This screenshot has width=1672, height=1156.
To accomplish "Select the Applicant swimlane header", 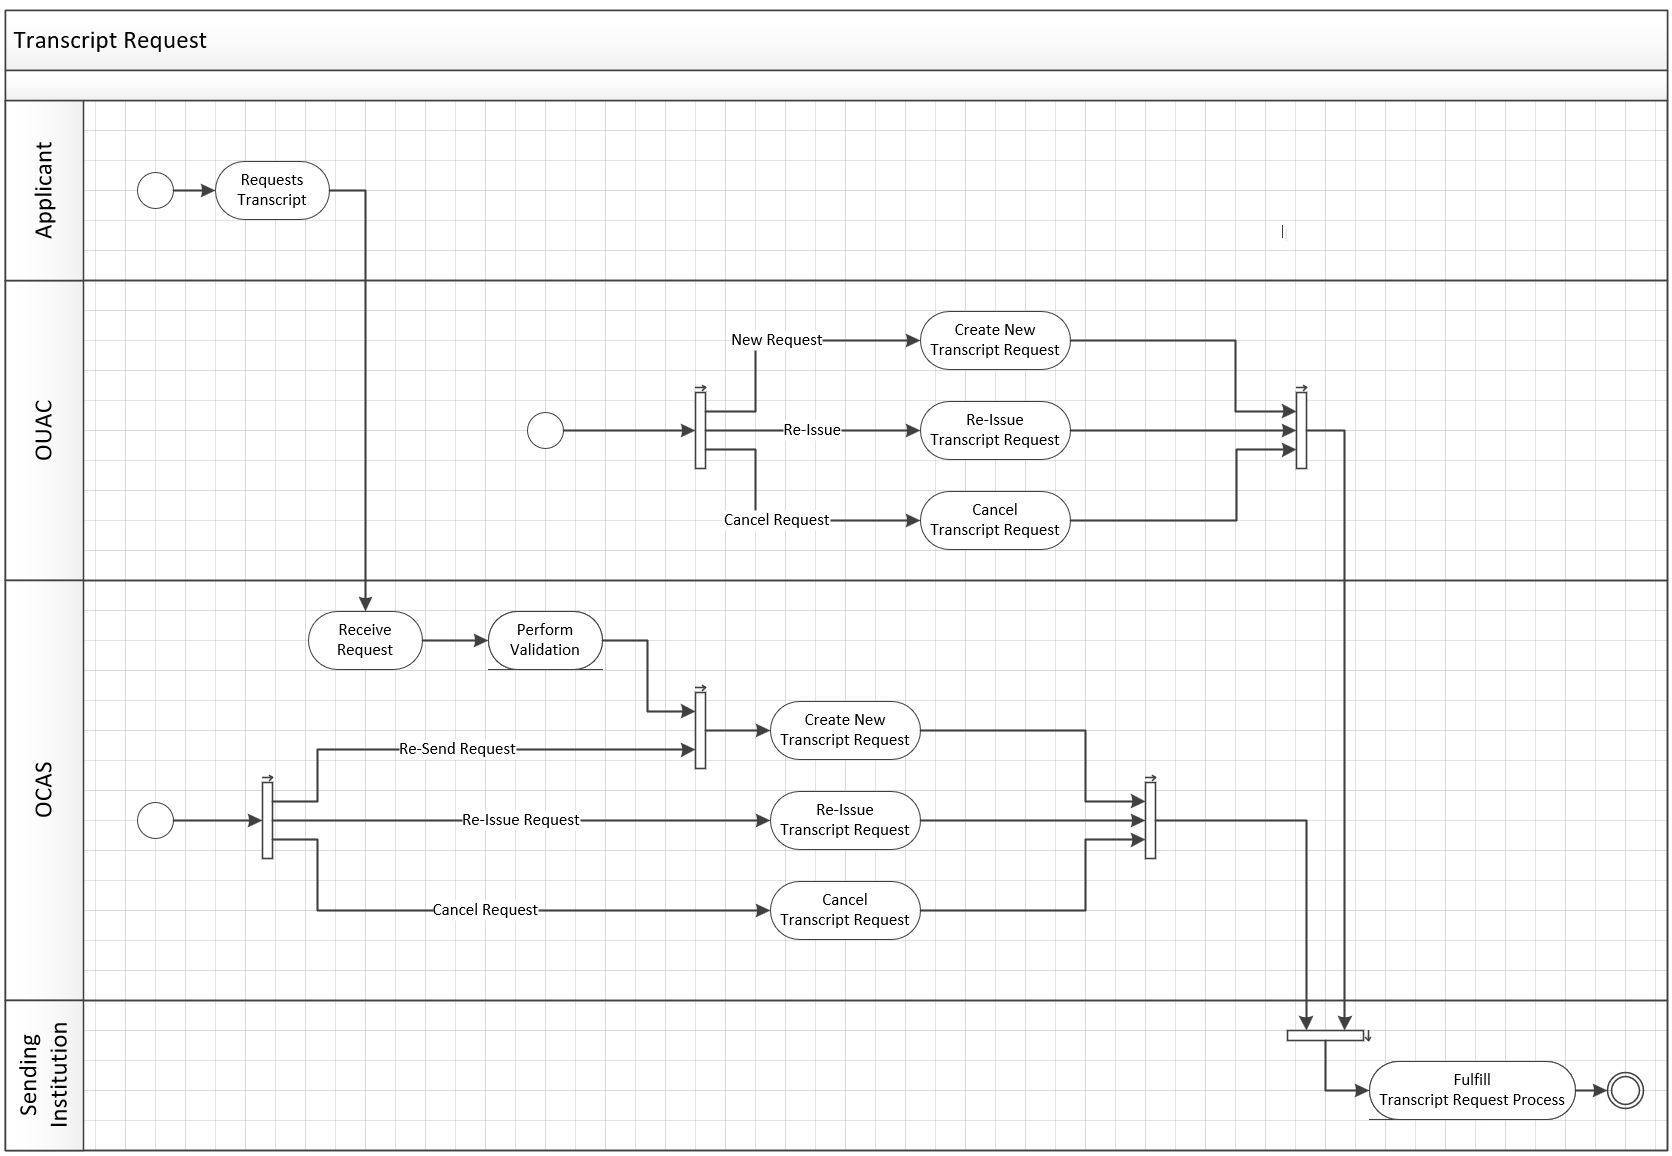I will 44,190.
